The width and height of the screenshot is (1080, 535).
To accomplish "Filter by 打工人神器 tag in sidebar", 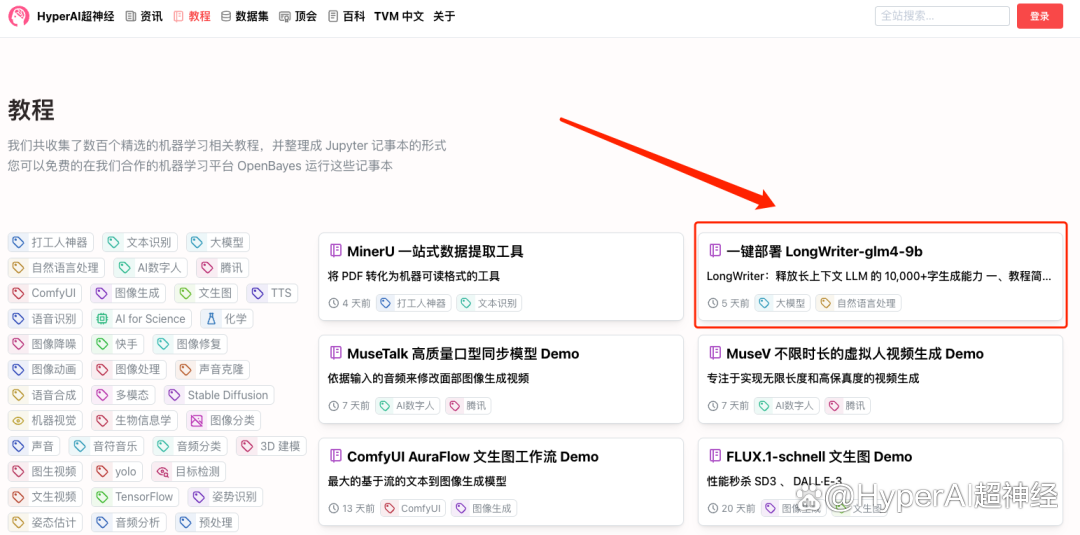I will click(51, 242).
